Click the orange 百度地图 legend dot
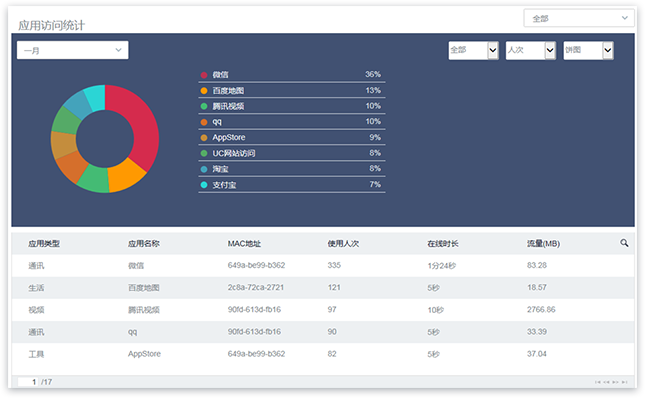This screenshot has height=398, width=645. pyautogui.click(x=204, y=90)
